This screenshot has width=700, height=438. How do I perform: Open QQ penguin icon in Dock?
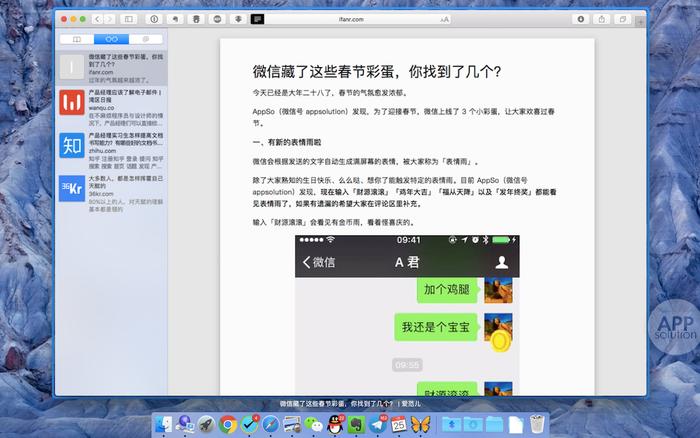(x=335, y=425)
